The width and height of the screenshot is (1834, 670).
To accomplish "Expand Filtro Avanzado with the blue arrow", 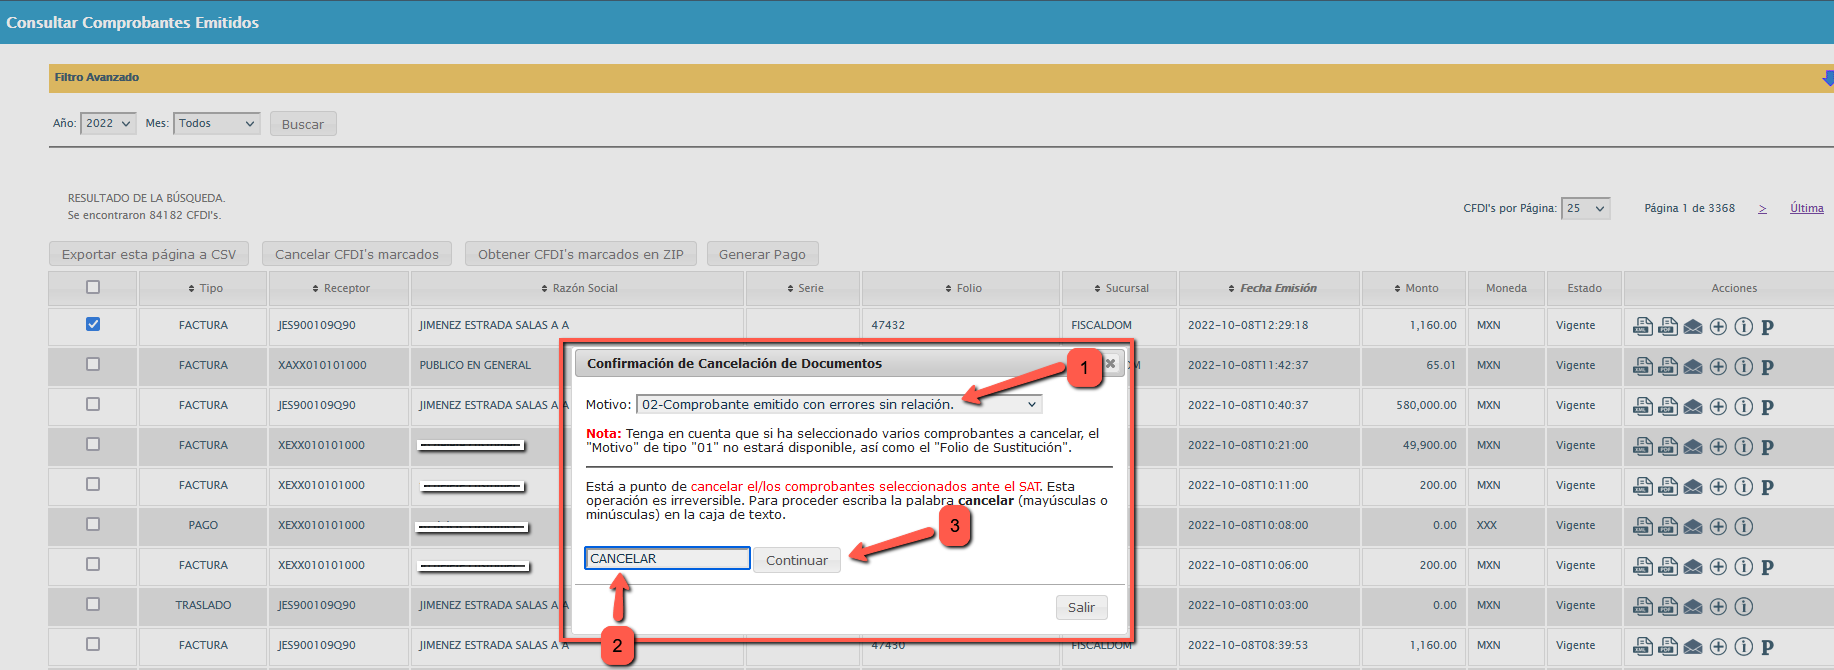I will [x=1827, y=78].
